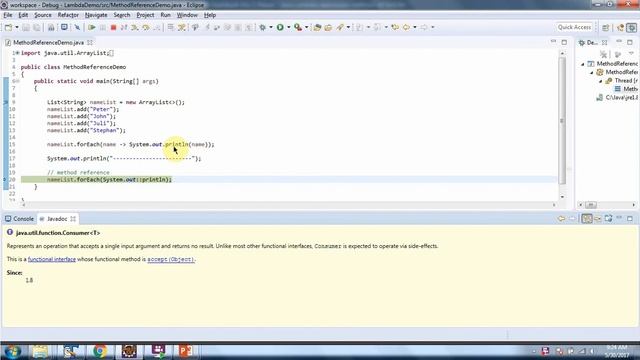The width and height of the screenshot is (640, 360).
Task: Switch to the Console tab
Action: click(19, 219)
